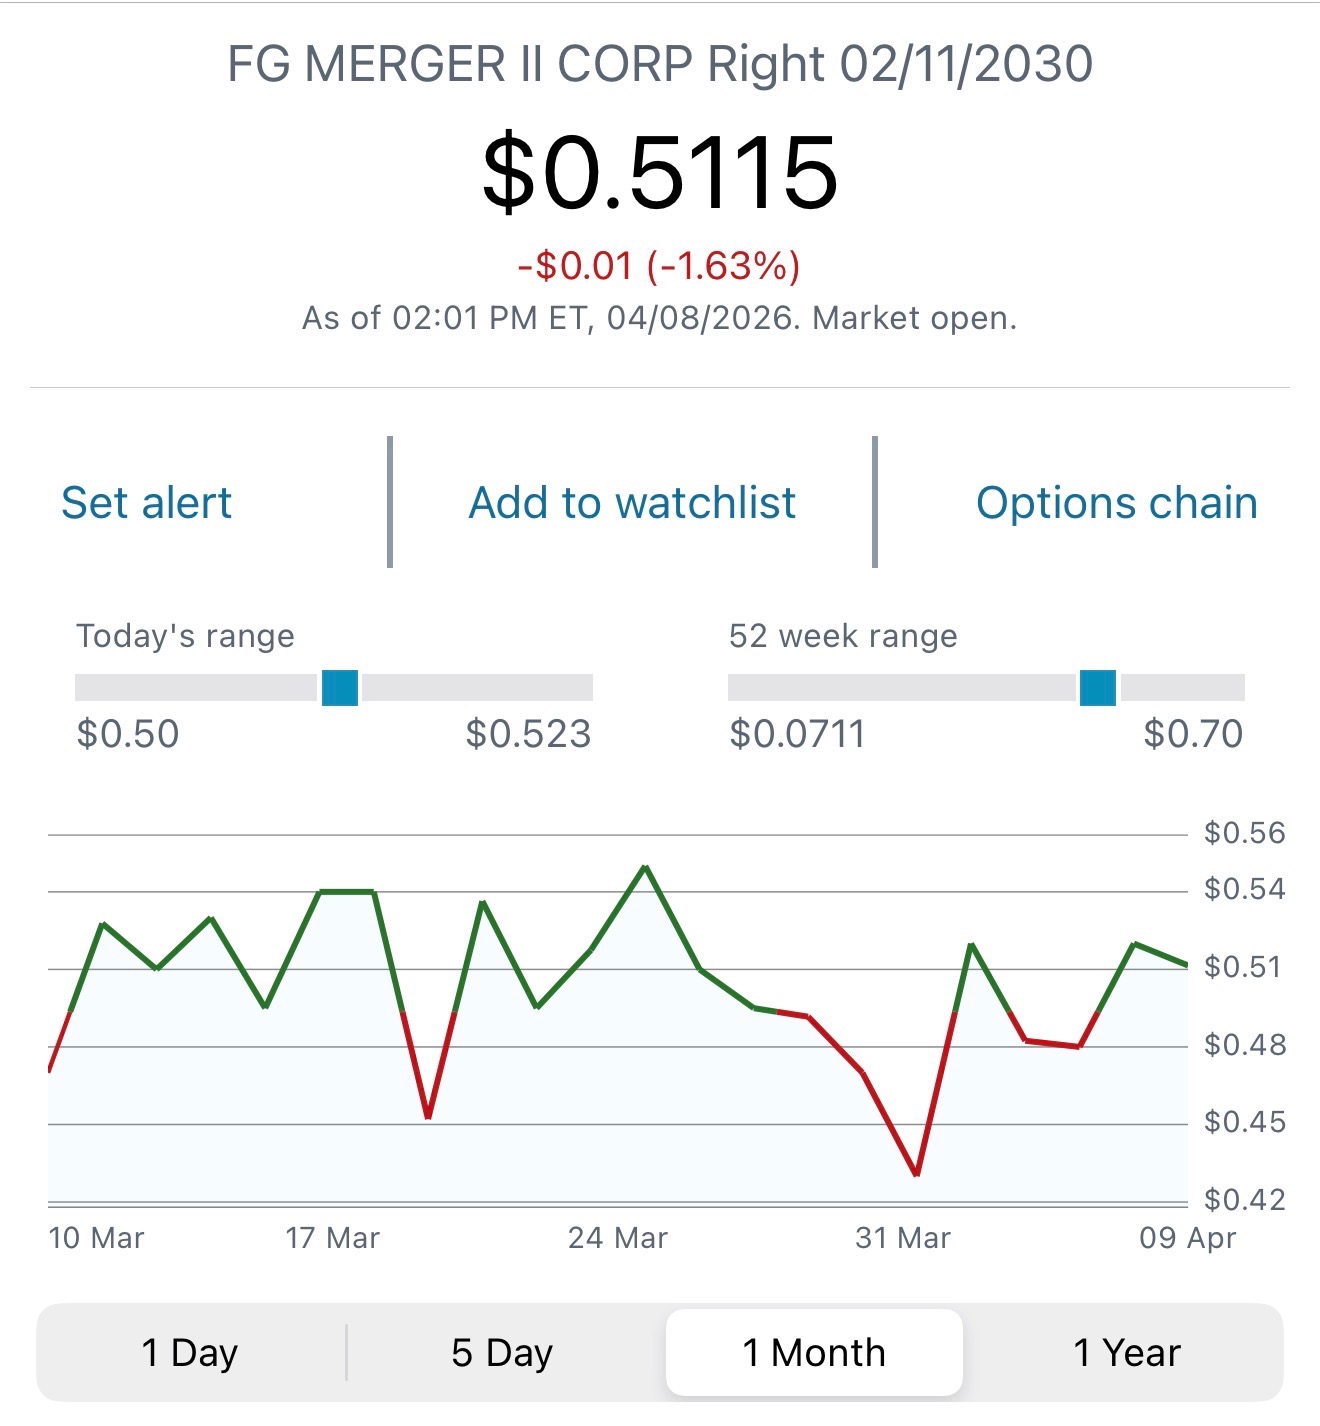This screenshot has height=1426, width=1320.
Task: Click the chart low point near 31 Mar
Action: pos(916,1174)
